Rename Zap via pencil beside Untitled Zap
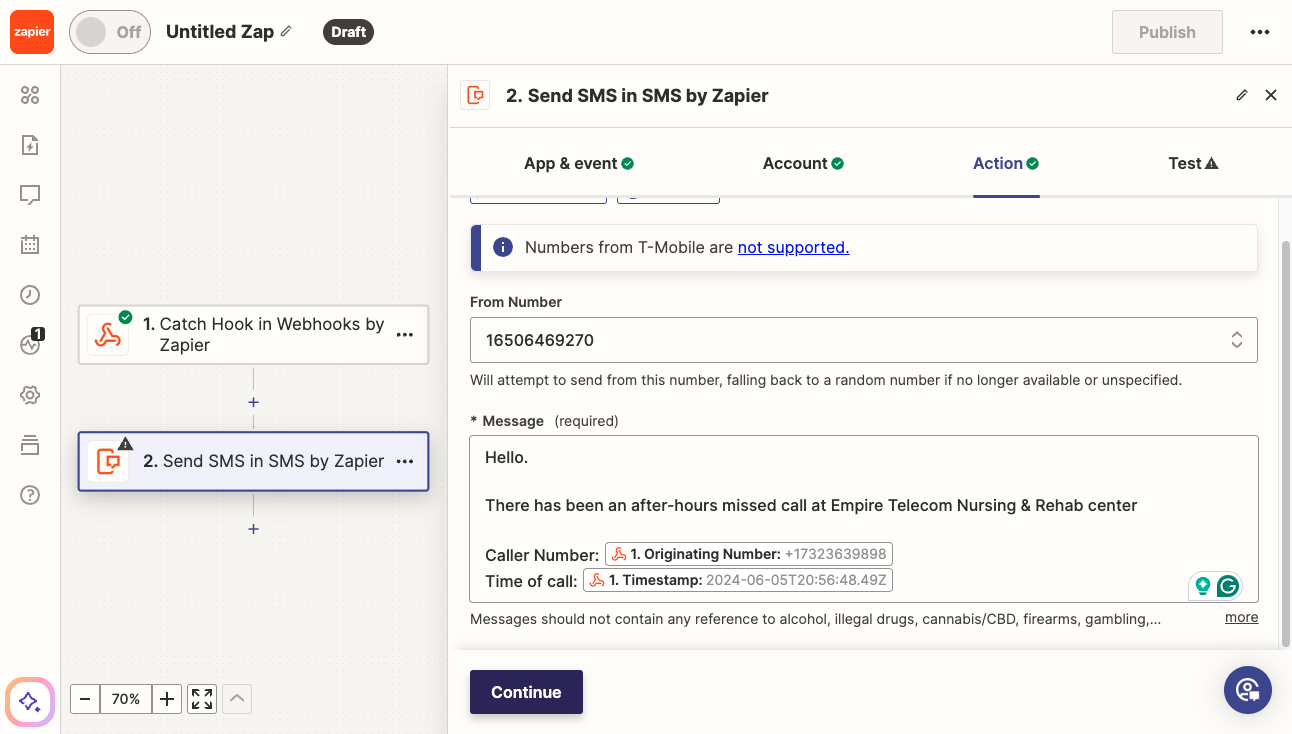The width and height of the screenshot is (1292, 734). coord(286,31)
